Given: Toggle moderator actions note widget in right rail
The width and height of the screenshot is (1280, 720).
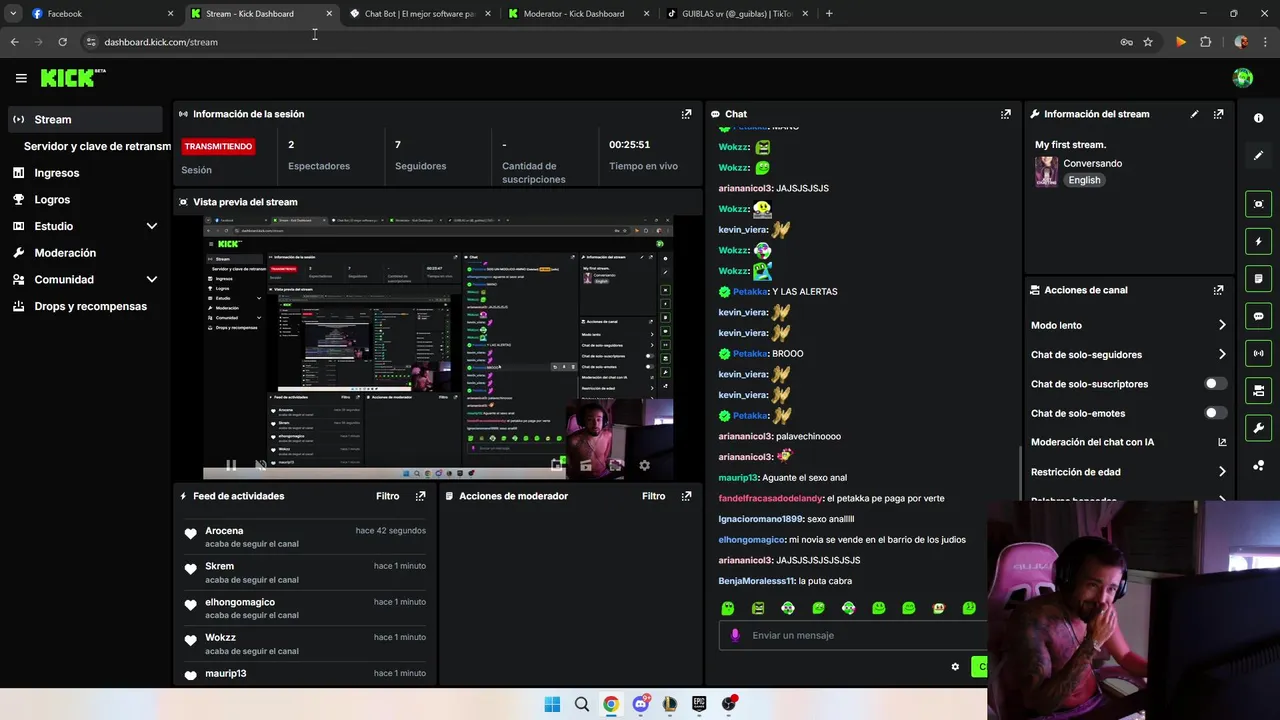Looking at the screenshot, I should (x=1258, y=278).
